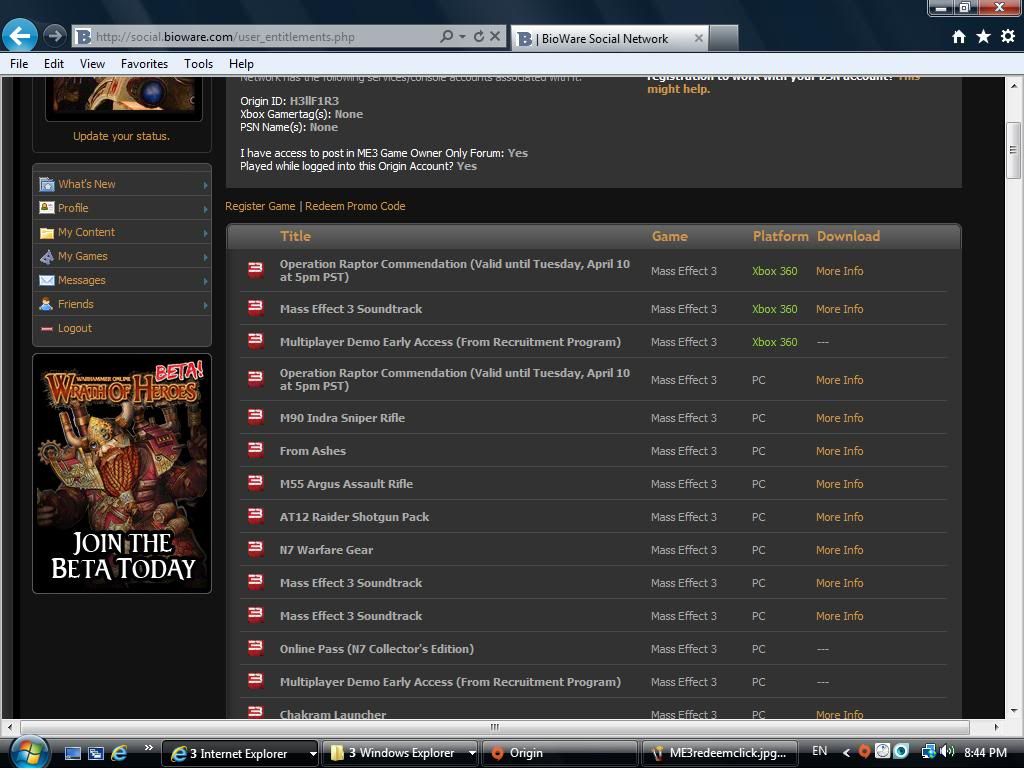Screen dimensions: 1024x770
Task: Click the Windows Start orb
Action: (x=31, y=752)
